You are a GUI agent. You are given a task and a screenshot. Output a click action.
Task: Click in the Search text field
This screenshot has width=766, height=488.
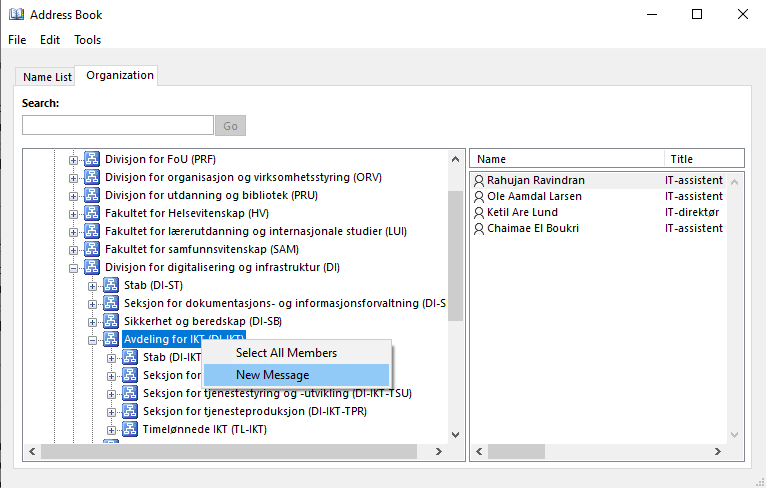pos(118,126)
